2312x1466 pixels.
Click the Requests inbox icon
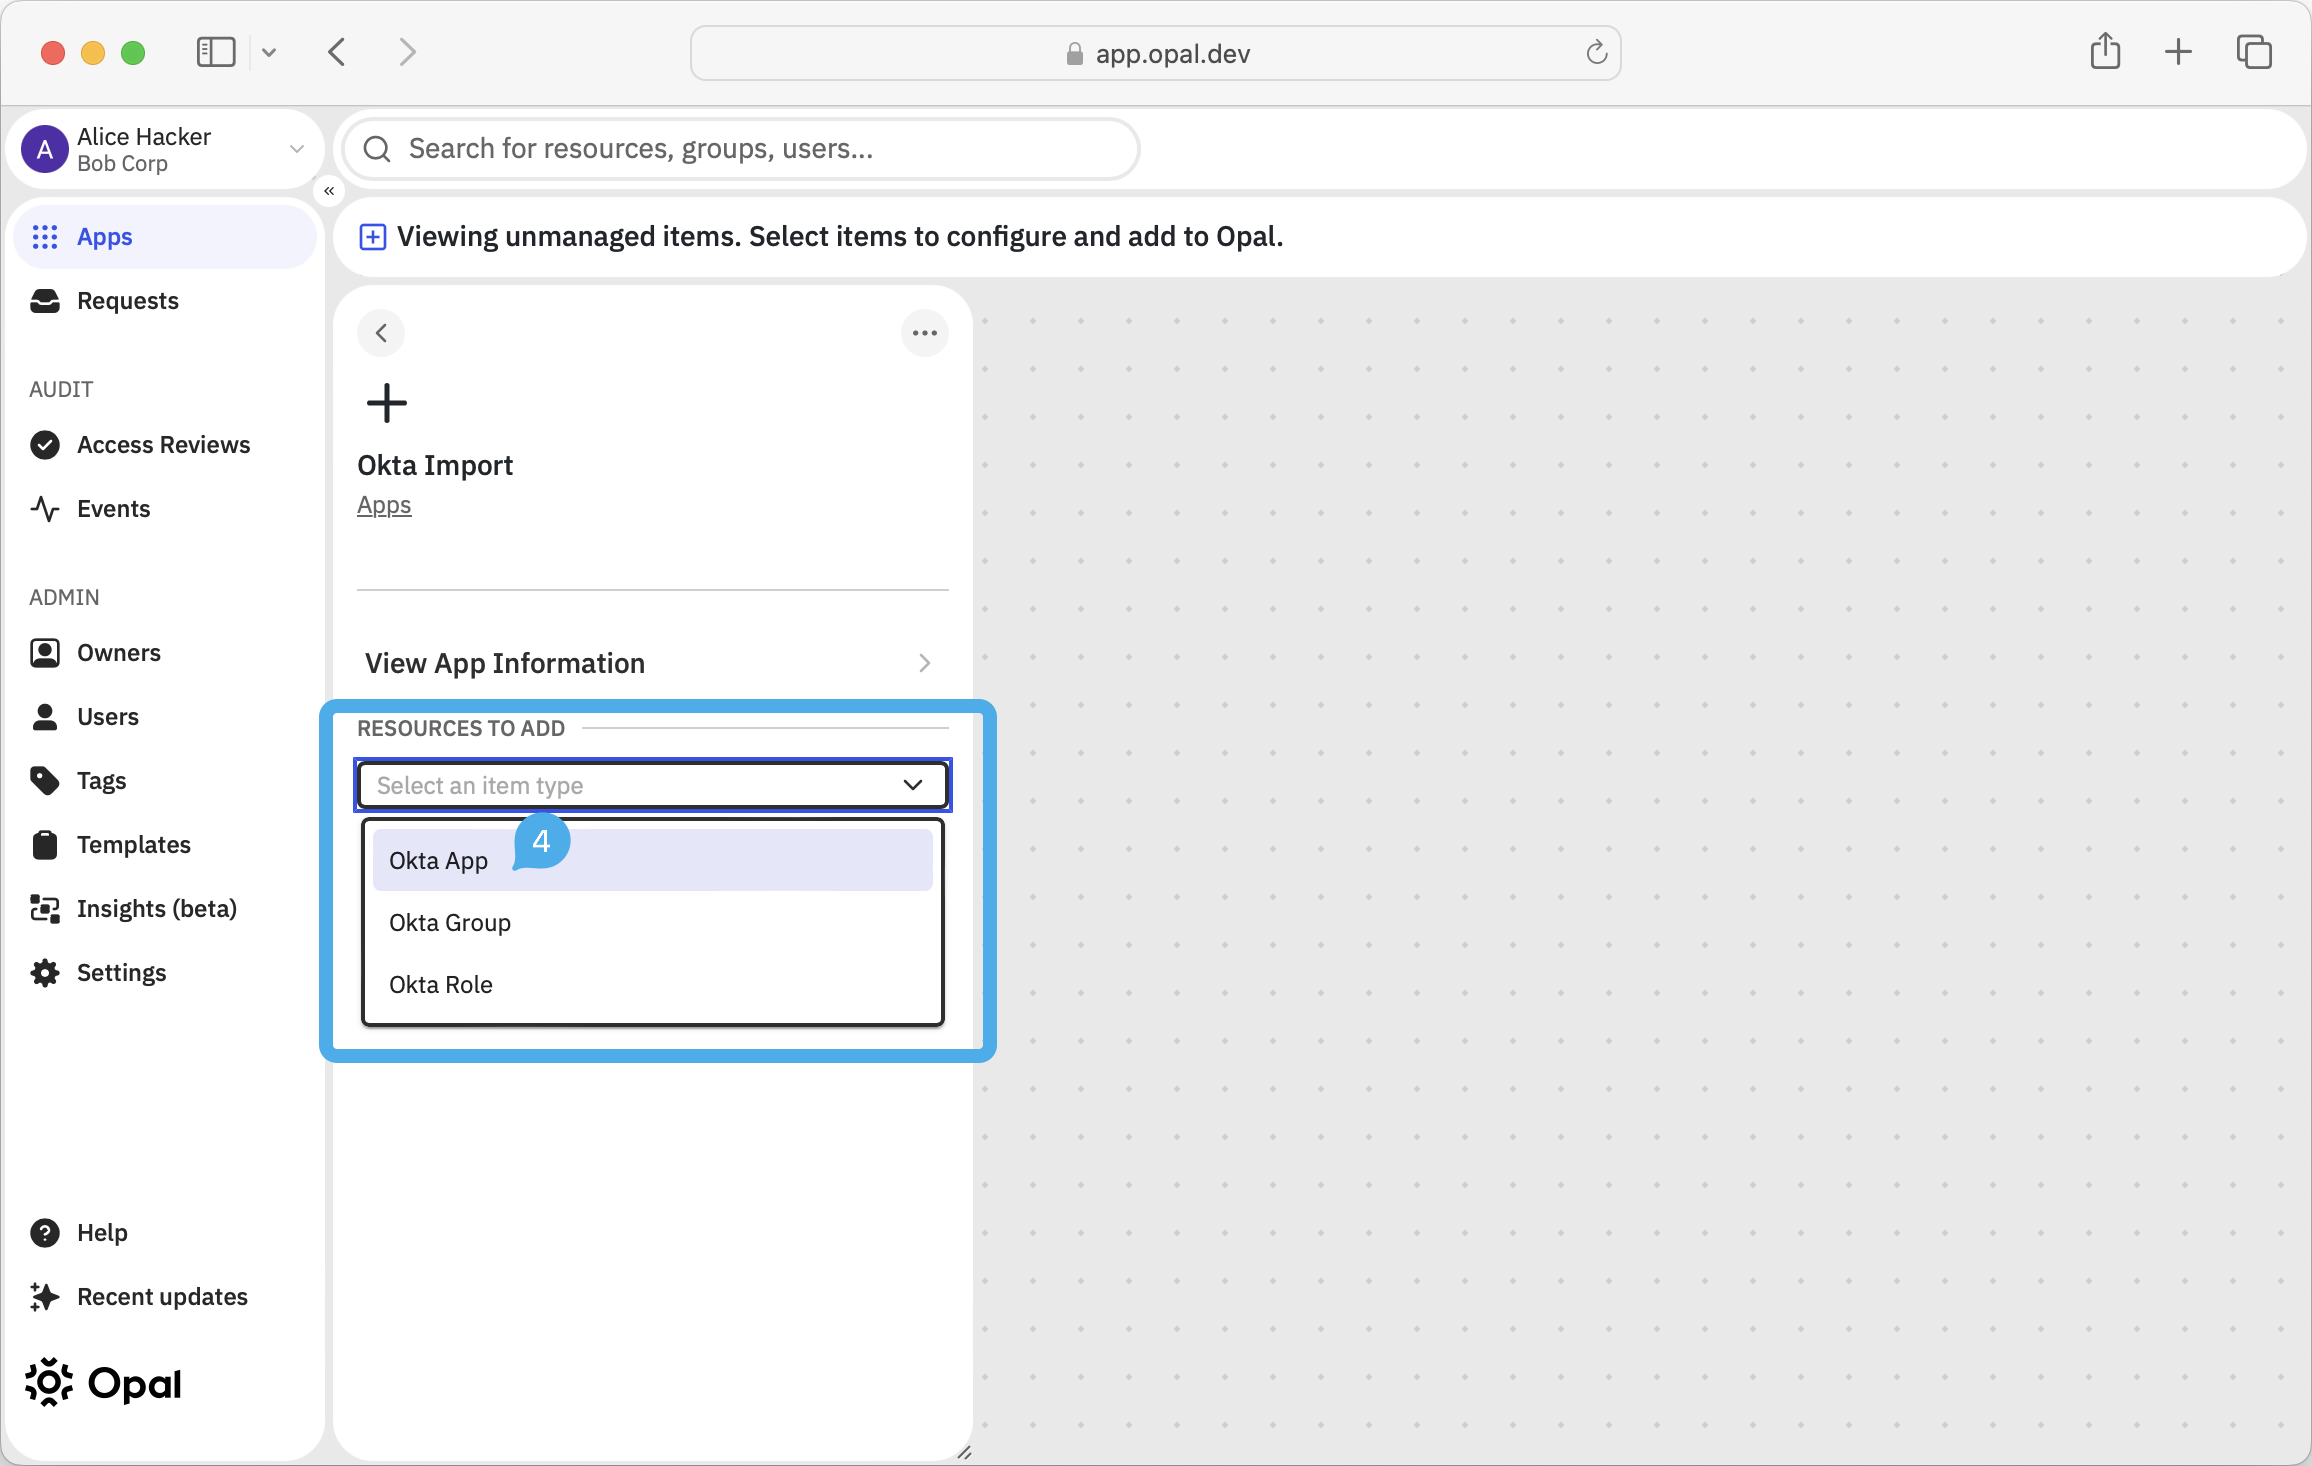pyautogui.click(x=45, y=301)
